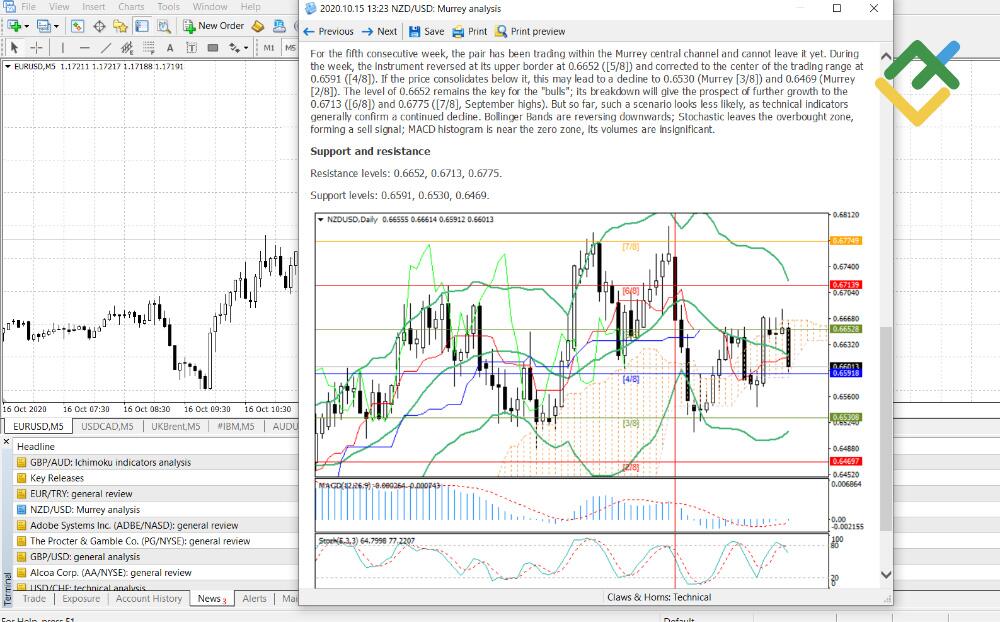Image resolution: width=1000 pixels, height=622 pixels.
Task: Switch to the Account History tab
Action: pos(149,599)
